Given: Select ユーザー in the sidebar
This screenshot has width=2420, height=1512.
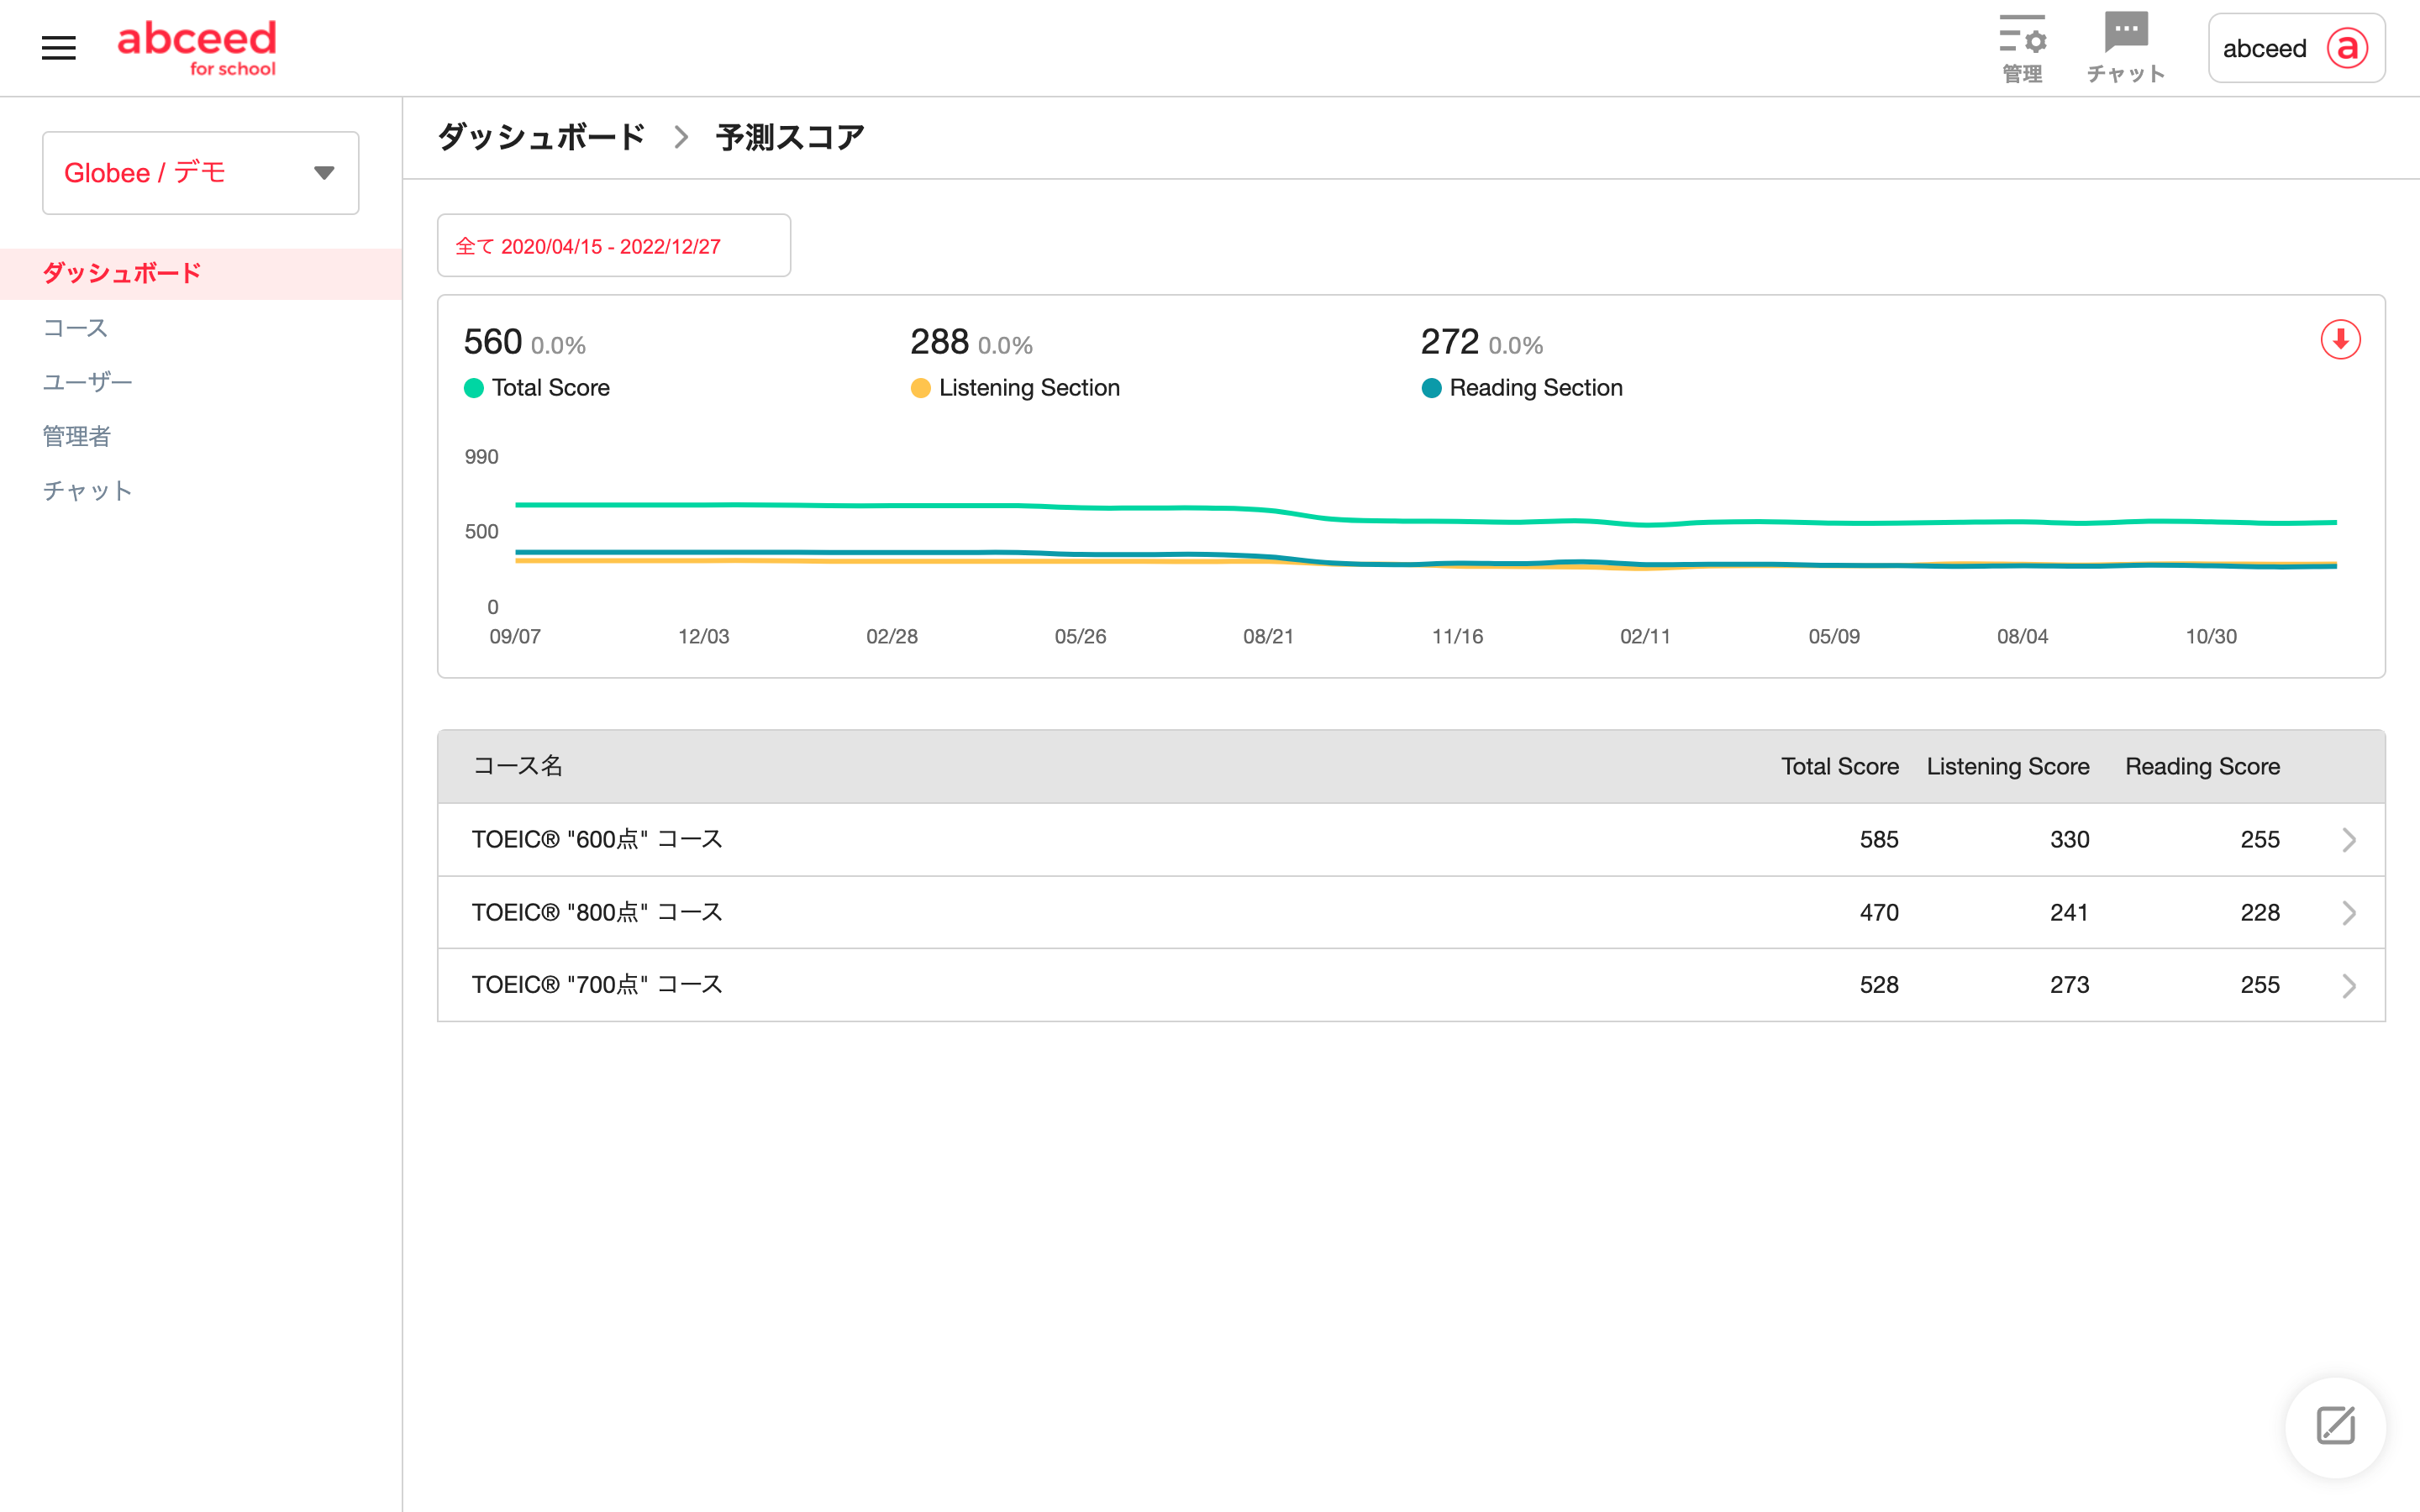Looking at the screenshot, I should point(87,382).
